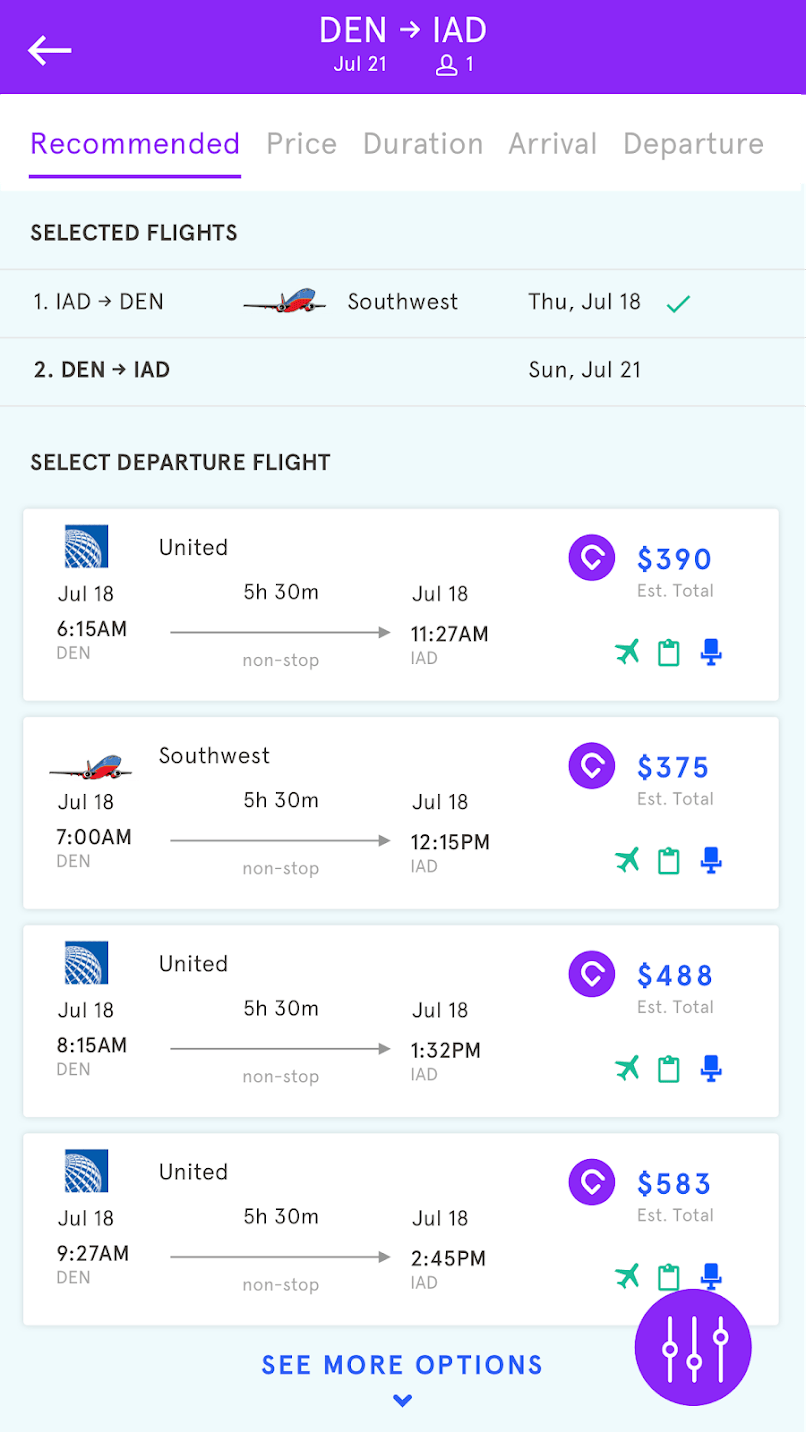Image resolution: width=806 pixels, height=1432 pixels.
Task: Tap the back arrow in header
Action: [49, 50]
